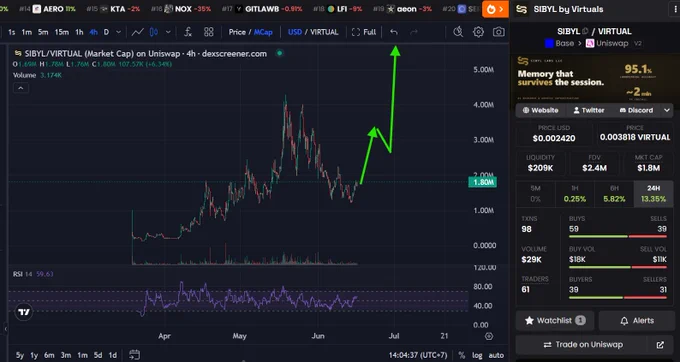Copy SIBYL token address icon
The width and height of the screenshot is (680, 362).
click(x=585, y=31)
